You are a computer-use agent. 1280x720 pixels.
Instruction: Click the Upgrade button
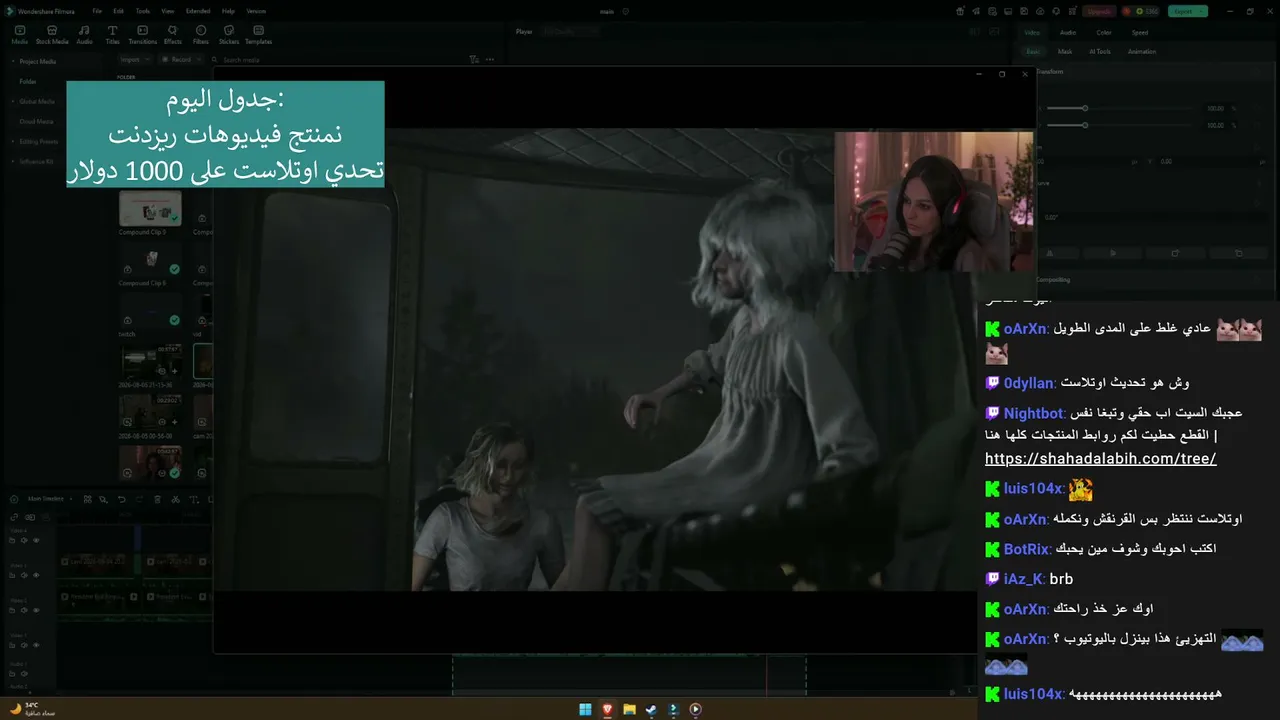1099,11
